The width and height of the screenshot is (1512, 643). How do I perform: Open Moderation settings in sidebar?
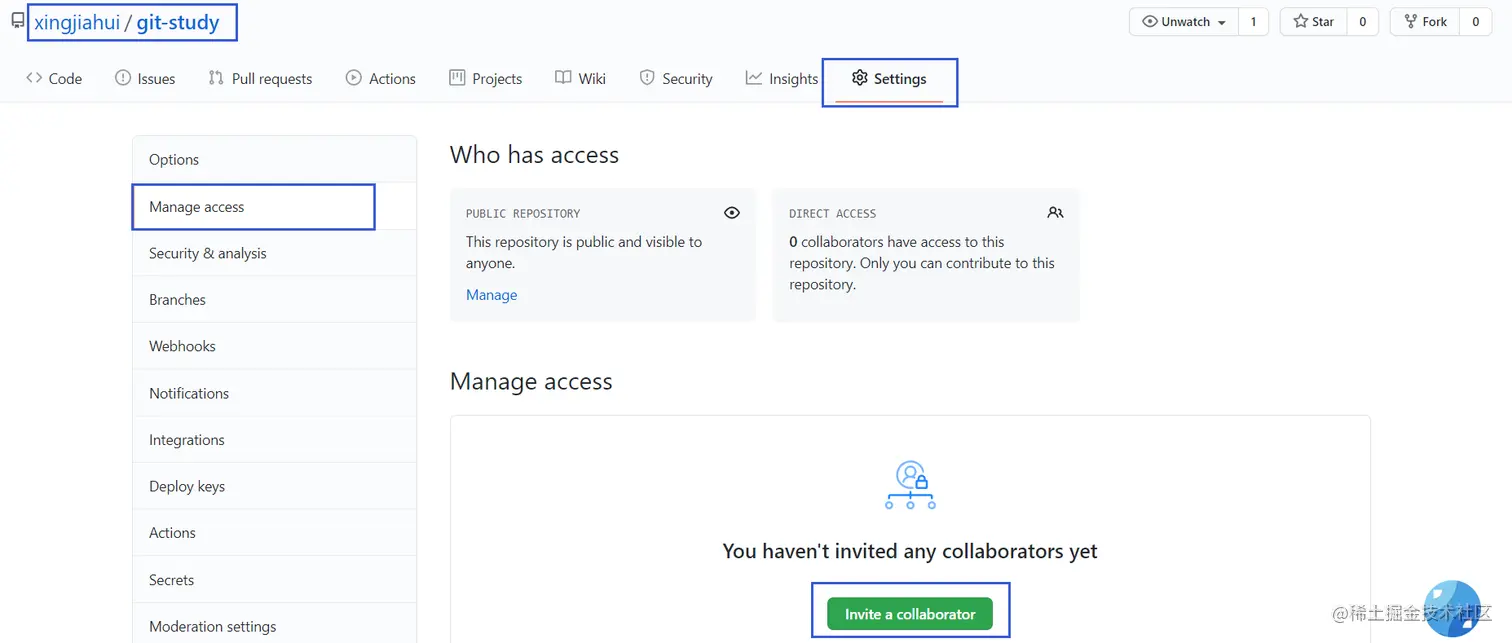pos(274,626)
